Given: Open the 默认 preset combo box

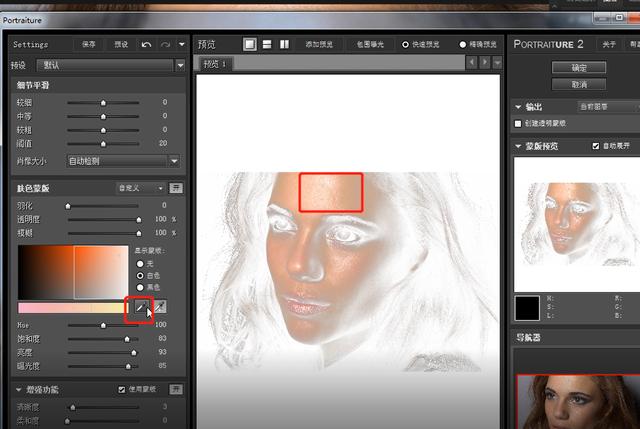Looking at the screenshot, I should 105,65.
